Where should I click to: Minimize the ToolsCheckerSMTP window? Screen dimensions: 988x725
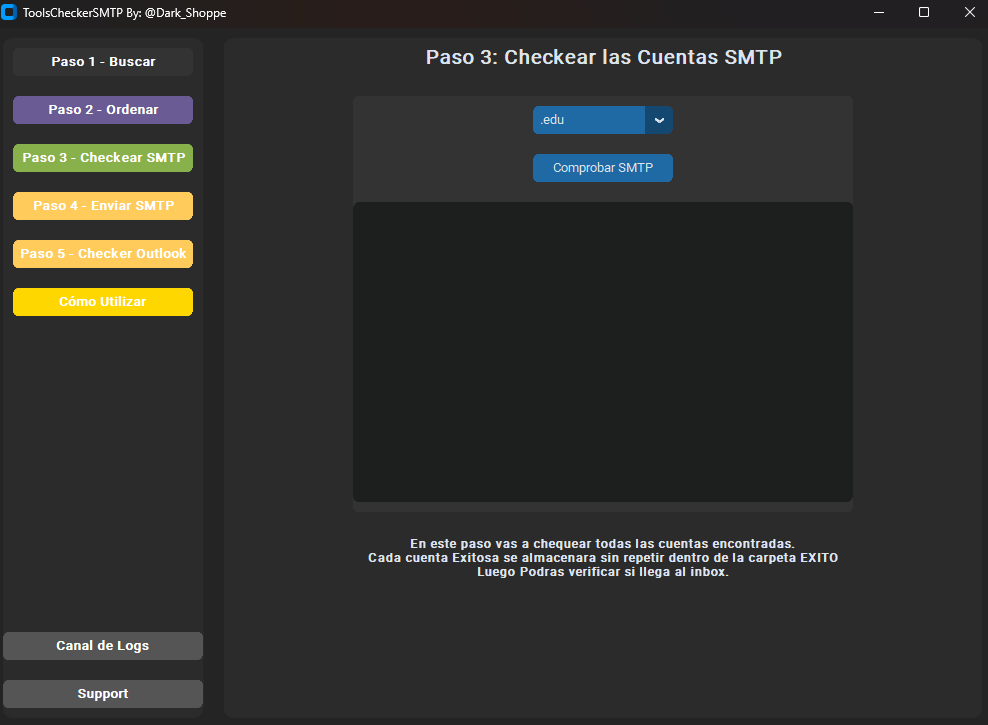point(878,12)
